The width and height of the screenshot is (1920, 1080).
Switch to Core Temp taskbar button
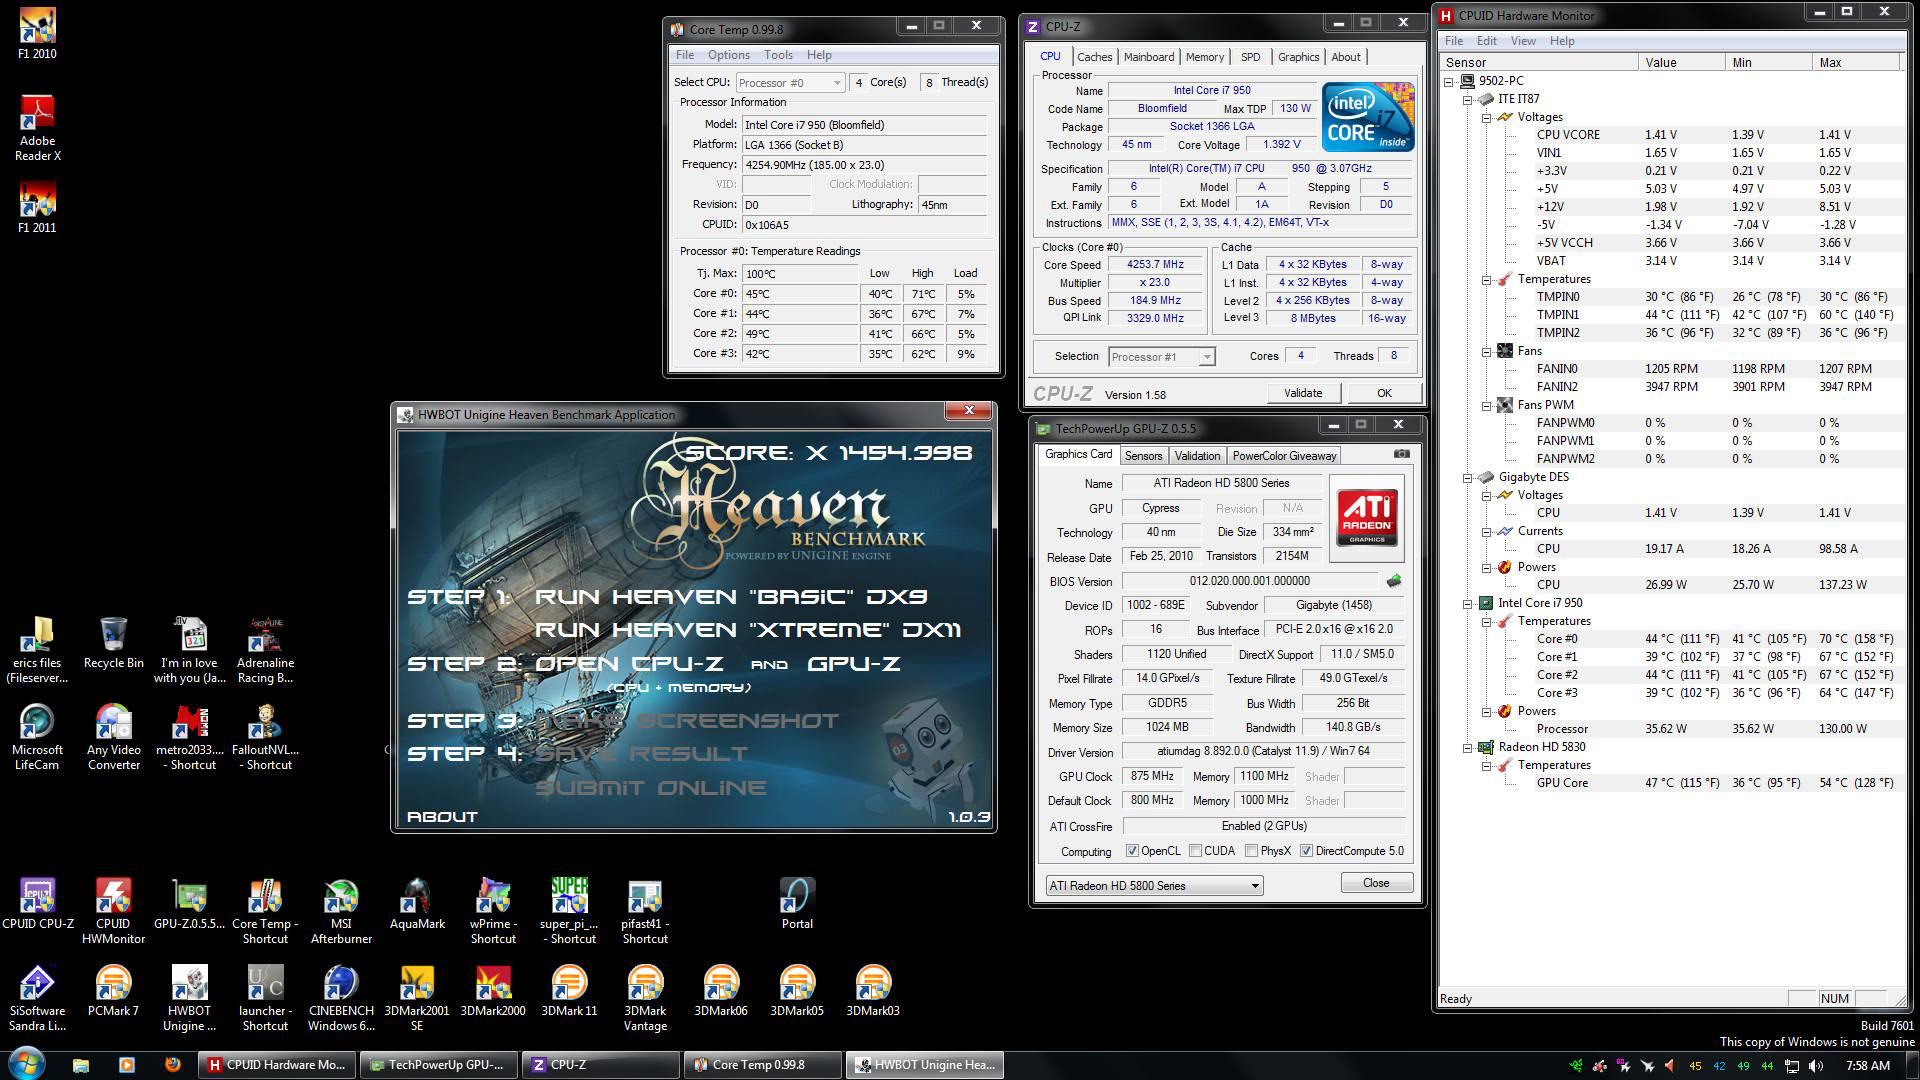[763, 1065]
